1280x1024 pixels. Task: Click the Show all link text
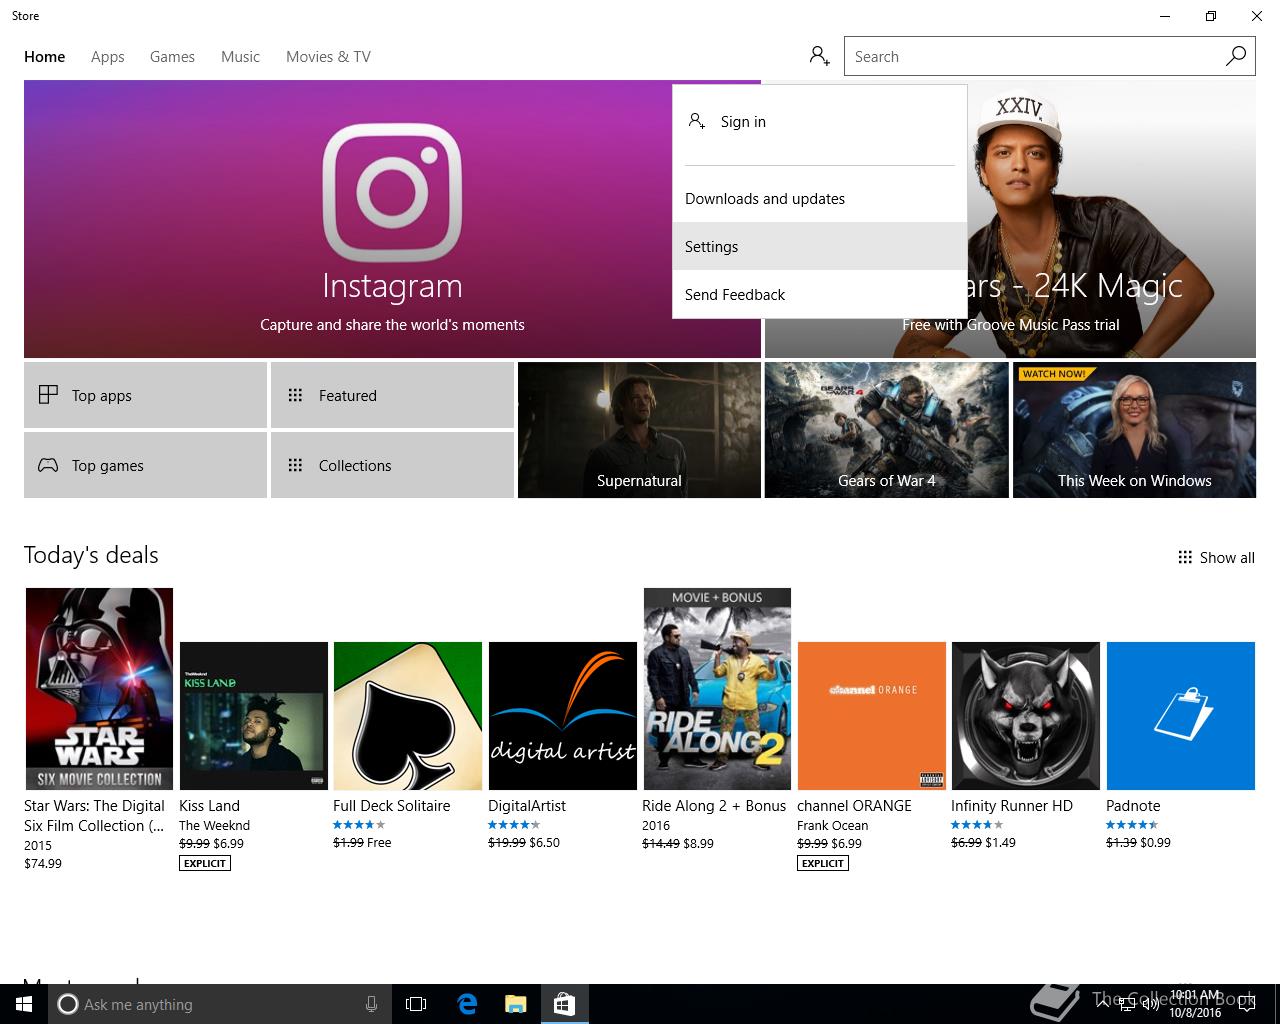[1227, 558]
